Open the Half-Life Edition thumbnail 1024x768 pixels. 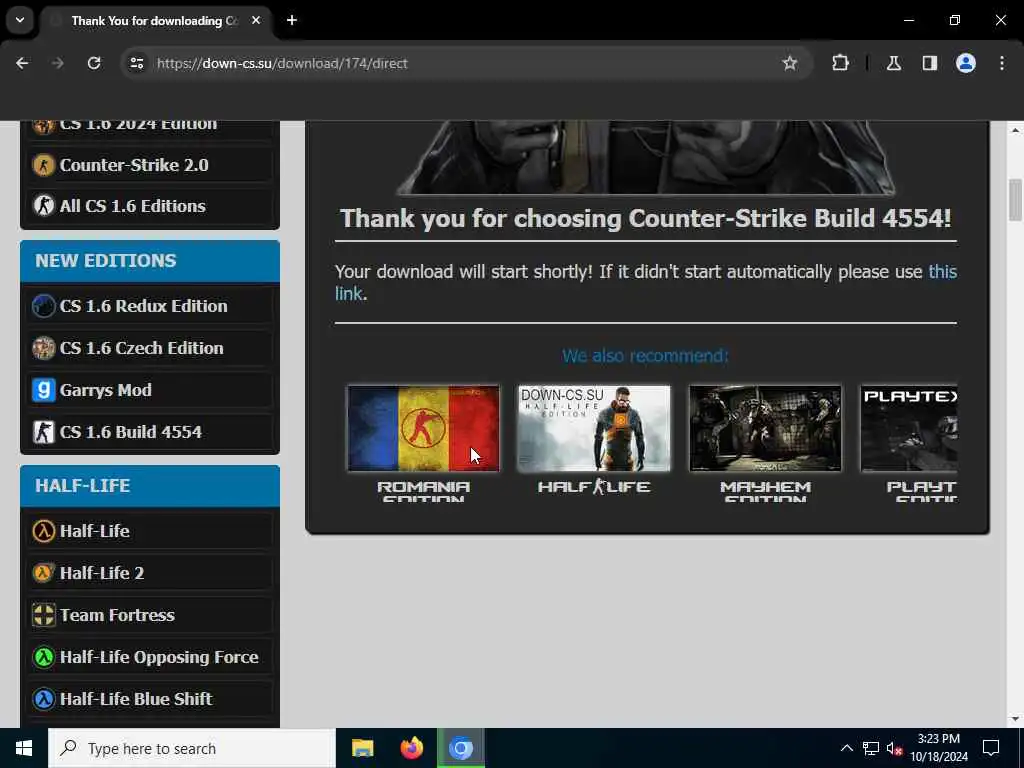(594, 428)
